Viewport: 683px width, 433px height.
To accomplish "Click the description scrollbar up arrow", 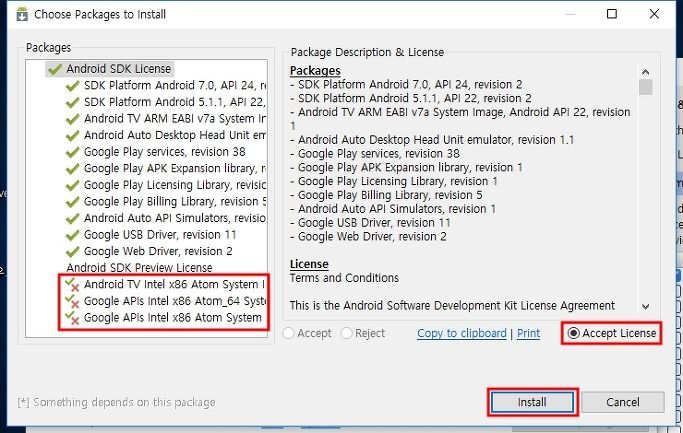I will [646, 72].
